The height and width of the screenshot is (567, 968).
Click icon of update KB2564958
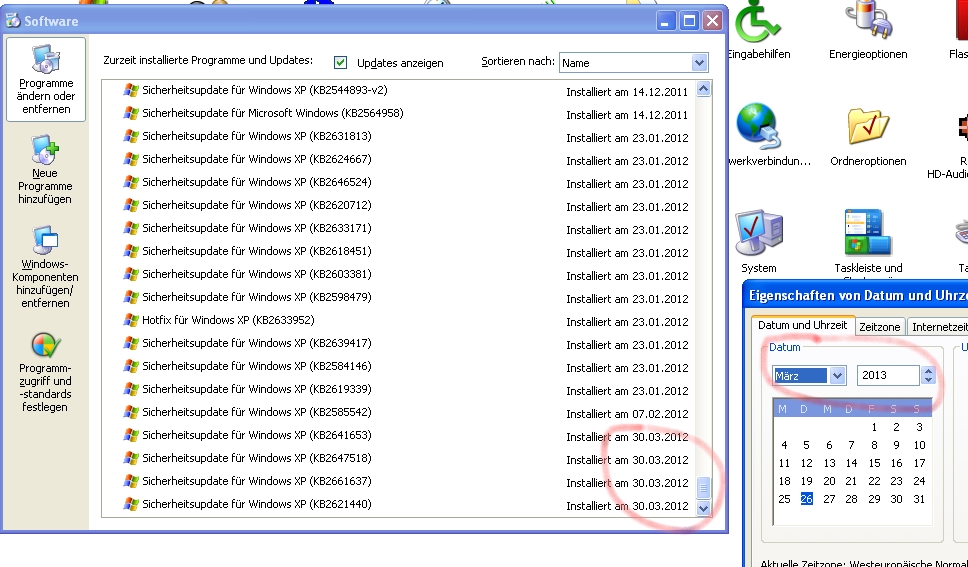[131, 113]
